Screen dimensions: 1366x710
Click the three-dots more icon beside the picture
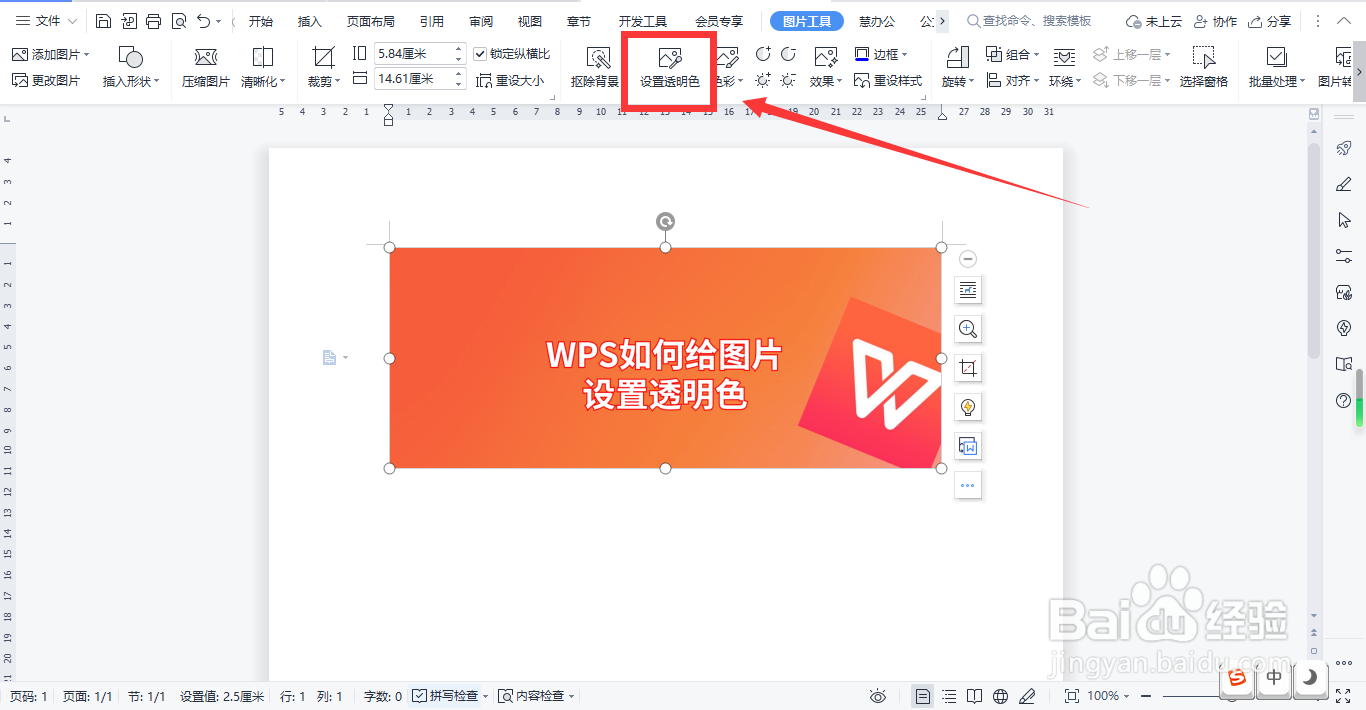(x=967, y=485)
